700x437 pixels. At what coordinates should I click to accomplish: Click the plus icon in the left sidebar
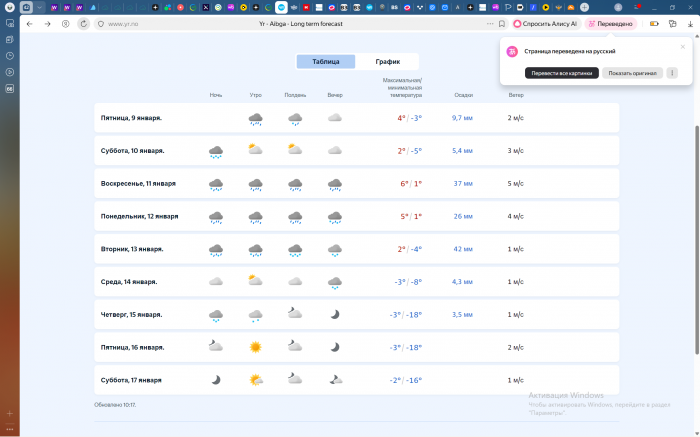pyautogui.click(x=9, y=412)
